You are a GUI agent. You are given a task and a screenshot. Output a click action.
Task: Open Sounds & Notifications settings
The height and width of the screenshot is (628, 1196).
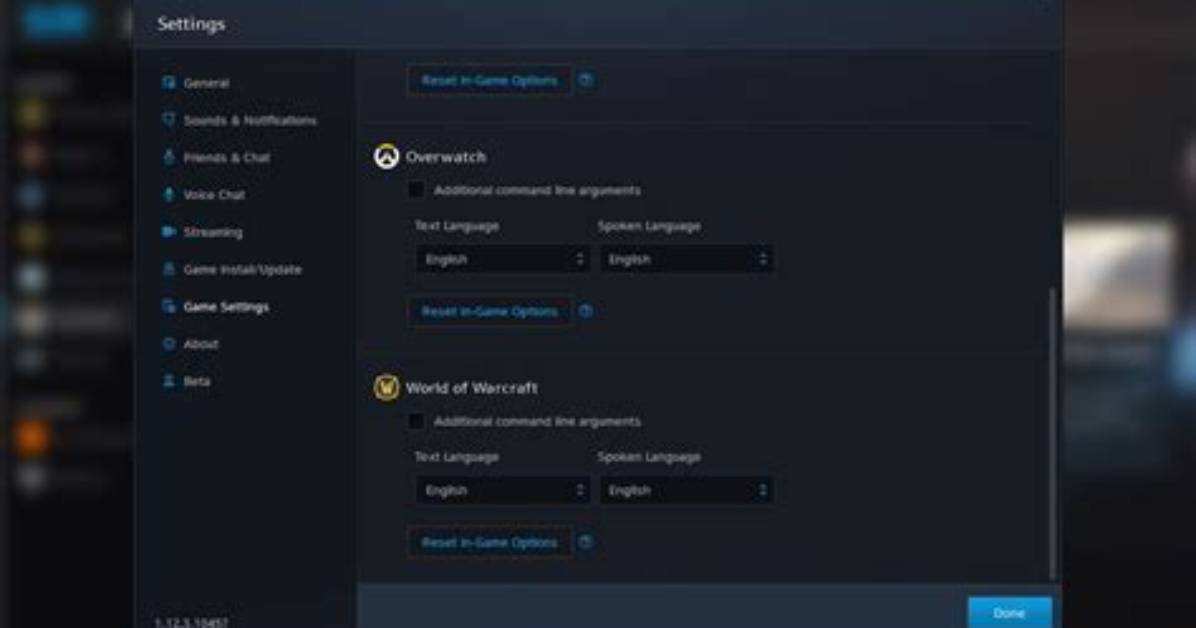pyautogui.click(x=249, y=120)
